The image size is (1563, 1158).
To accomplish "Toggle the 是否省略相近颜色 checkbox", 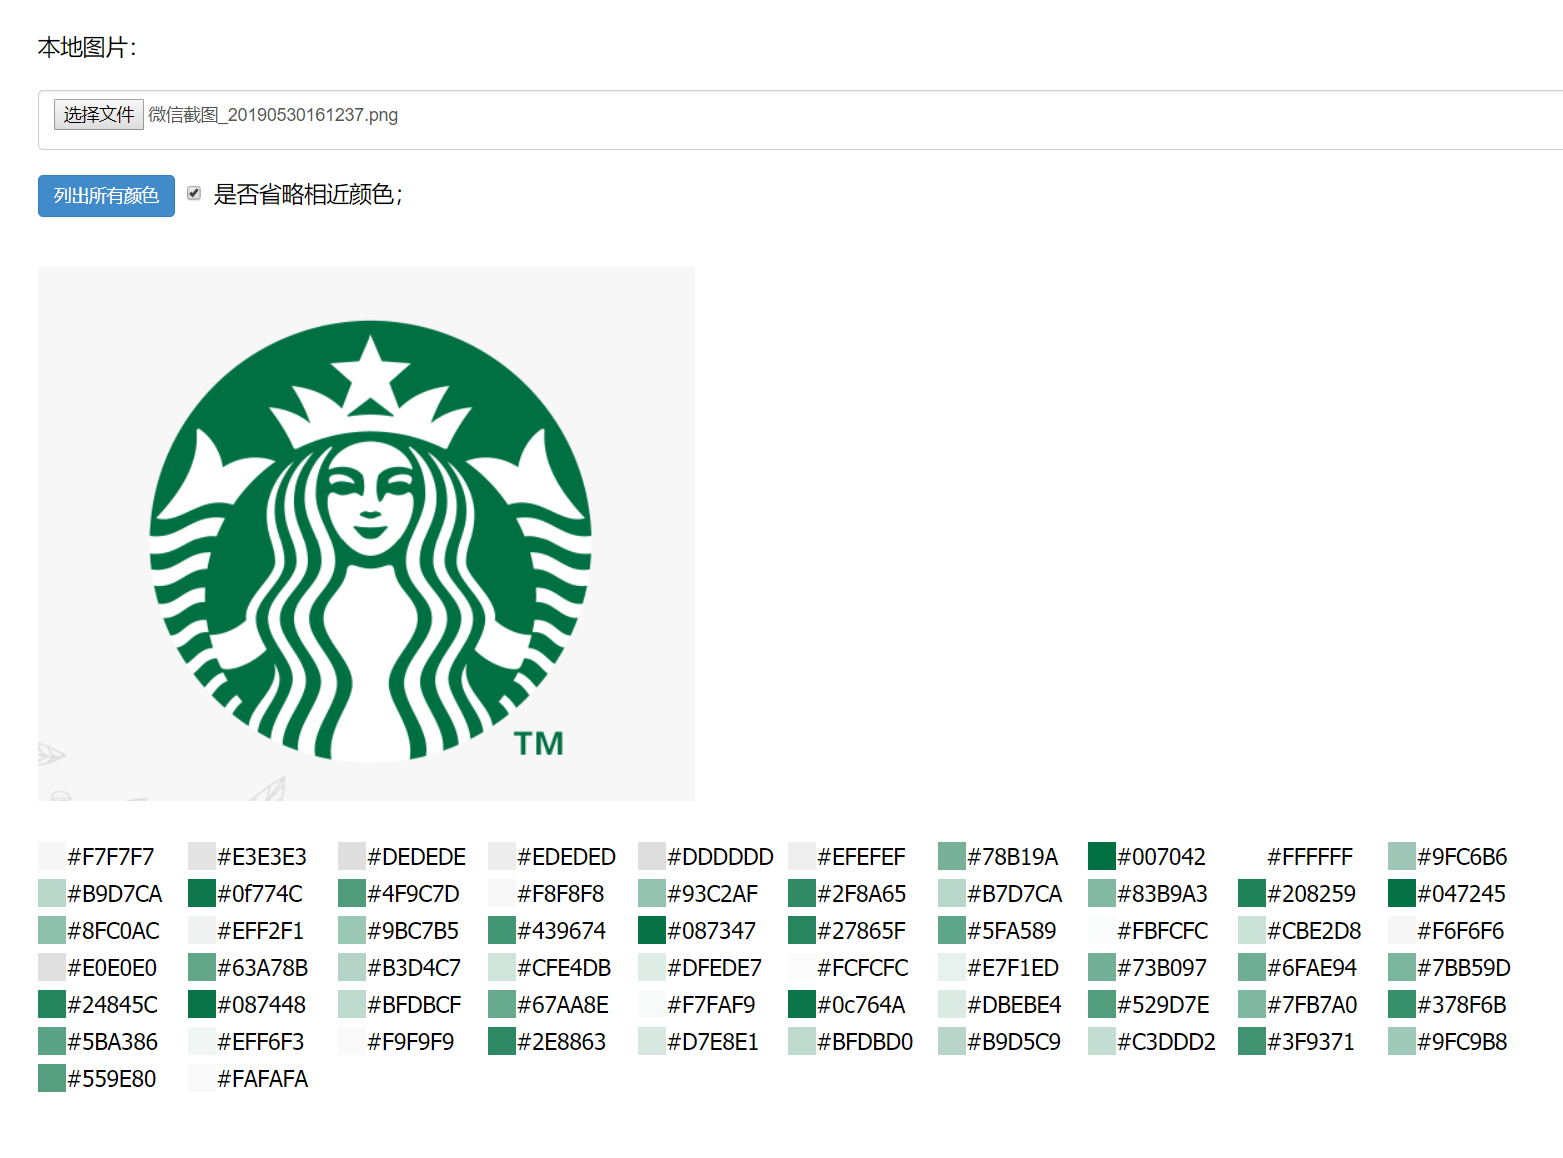I will coord(194,194).
